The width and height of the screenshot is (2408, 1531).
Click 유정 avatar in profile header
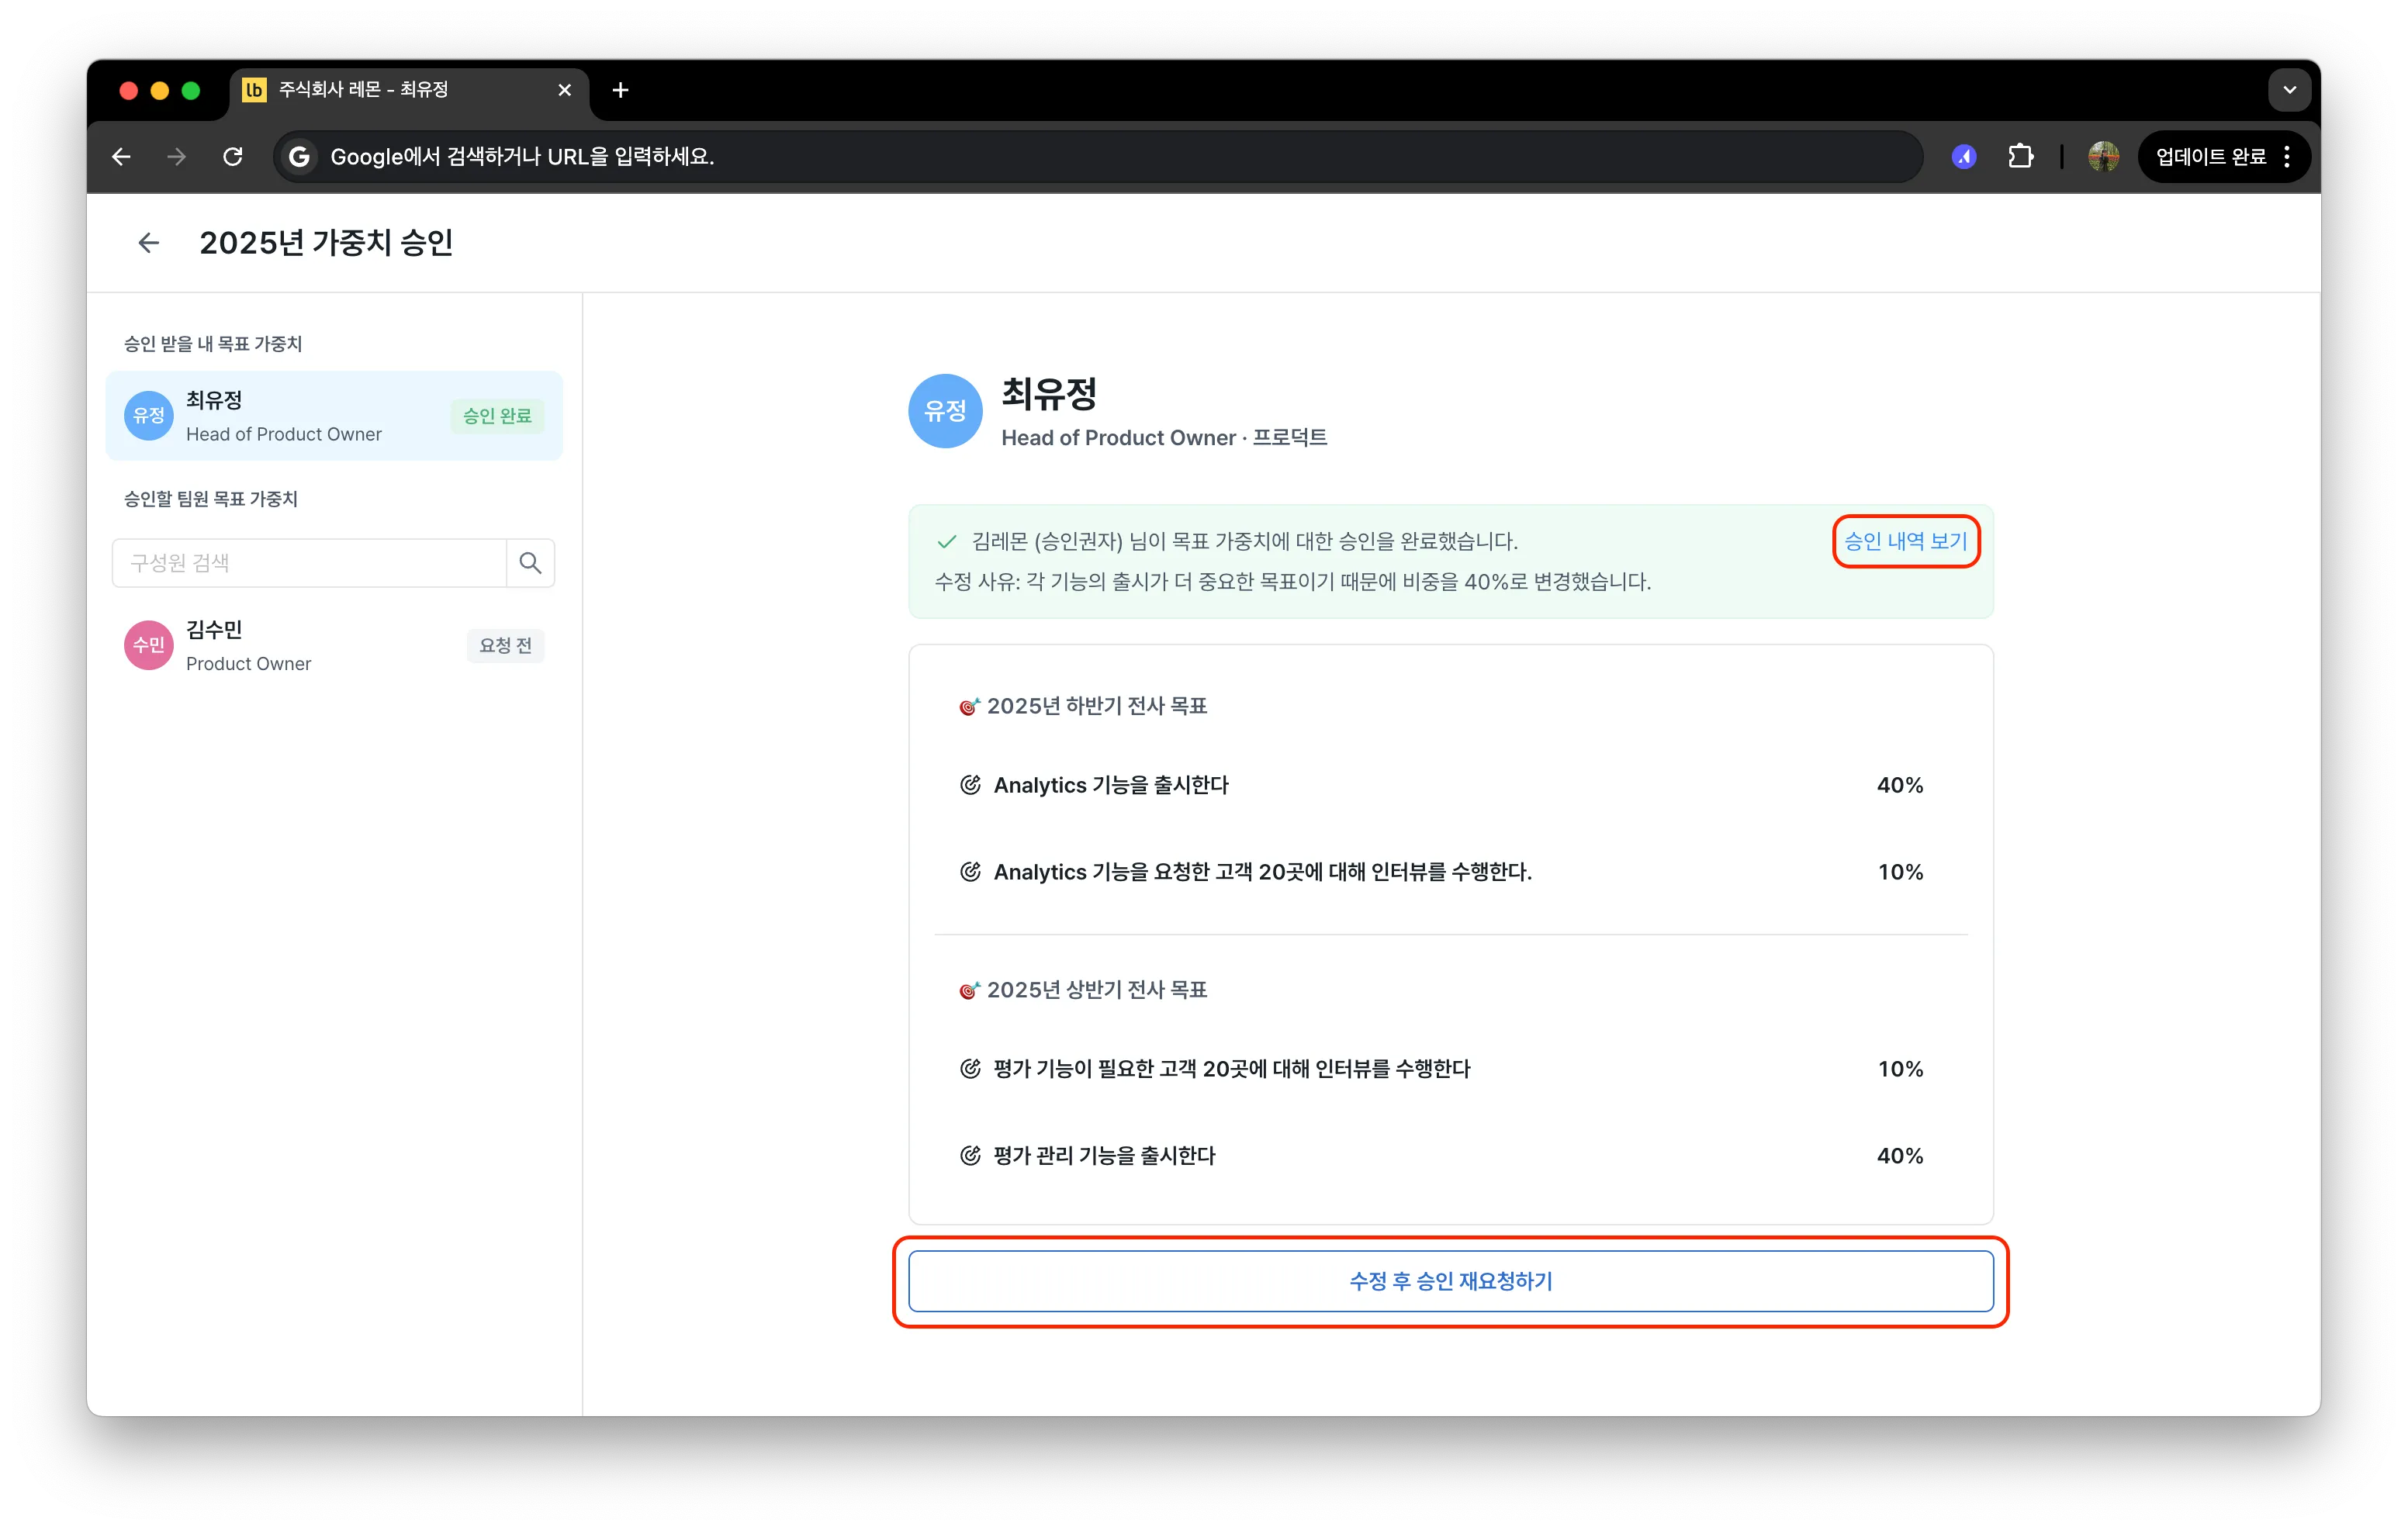click(x=945, y=411)
